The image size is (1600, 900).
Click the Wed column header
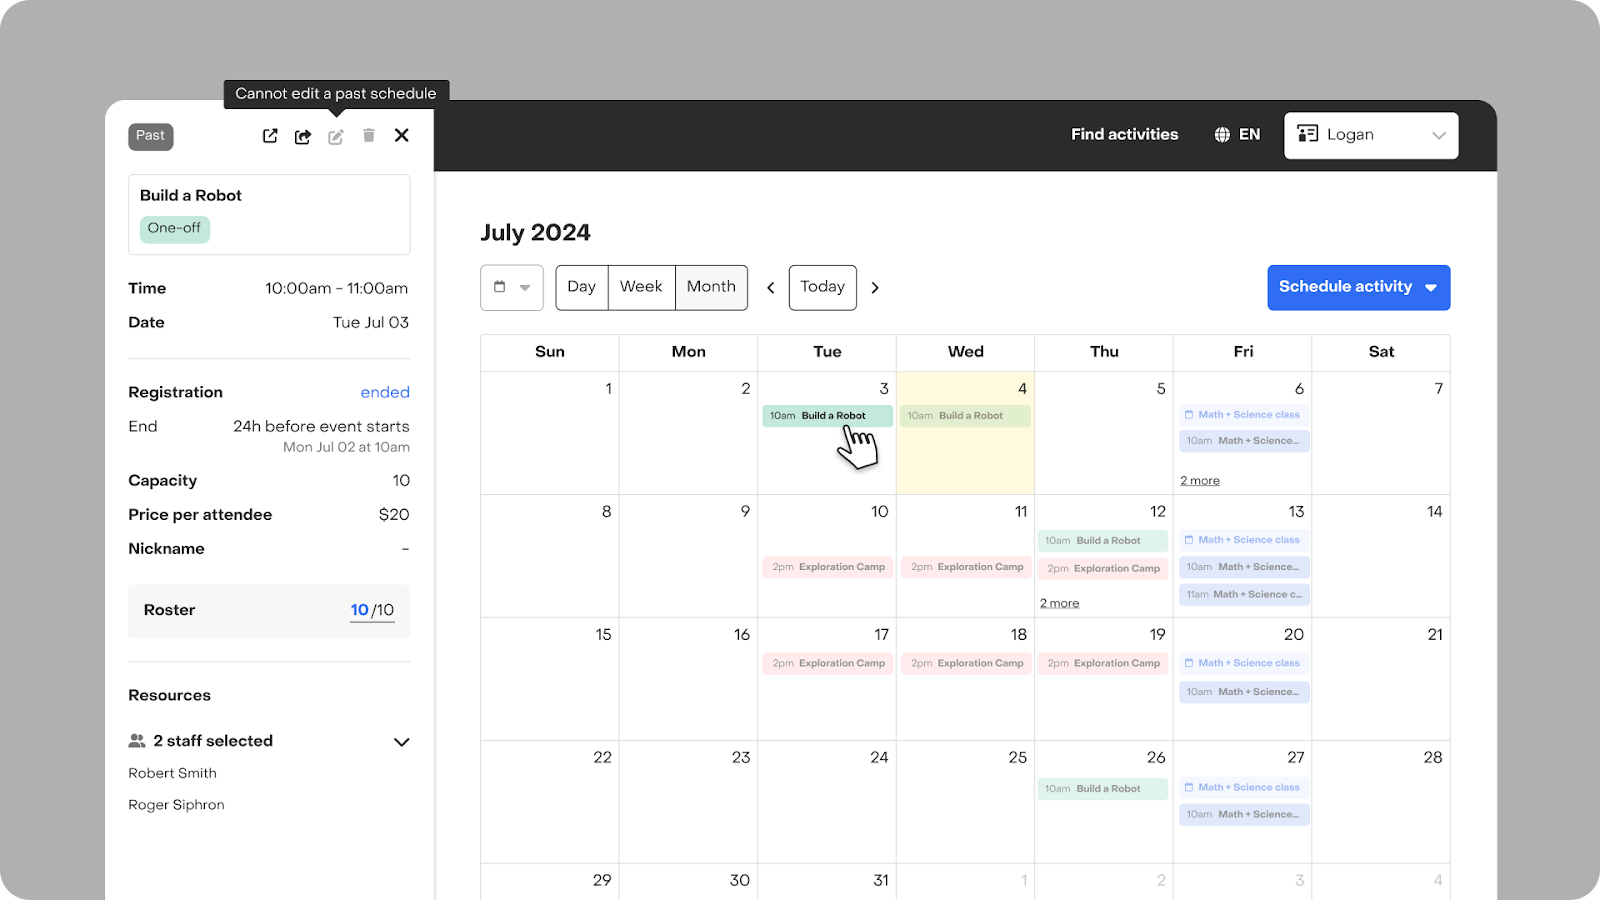click(966, 352)
